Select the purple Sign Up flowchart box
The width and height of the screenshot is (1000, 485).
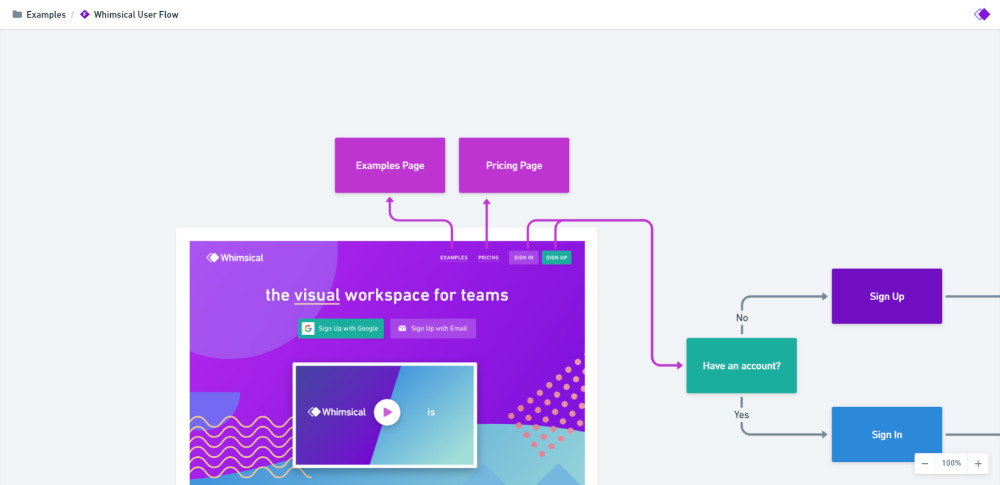[x=886, y=296]
